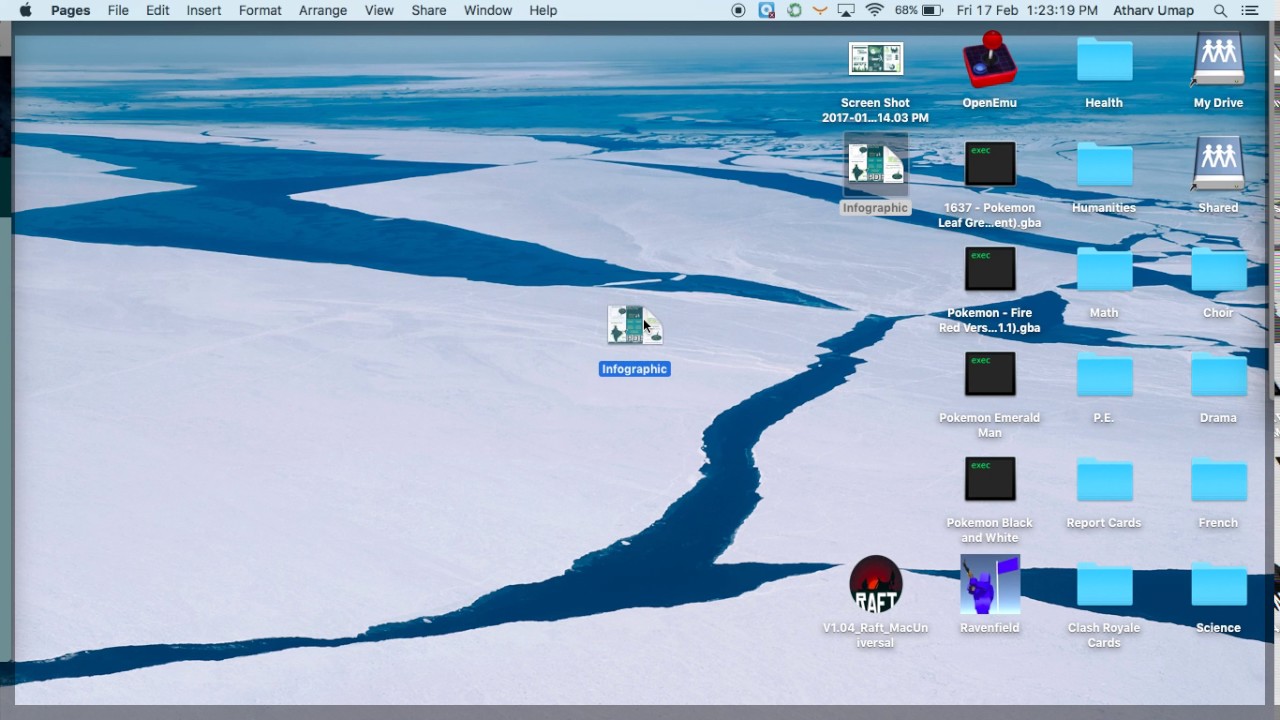The image size is (1280, 720).
Task: Select the Shared network drive icon
Action: (x=1218, y=165)
